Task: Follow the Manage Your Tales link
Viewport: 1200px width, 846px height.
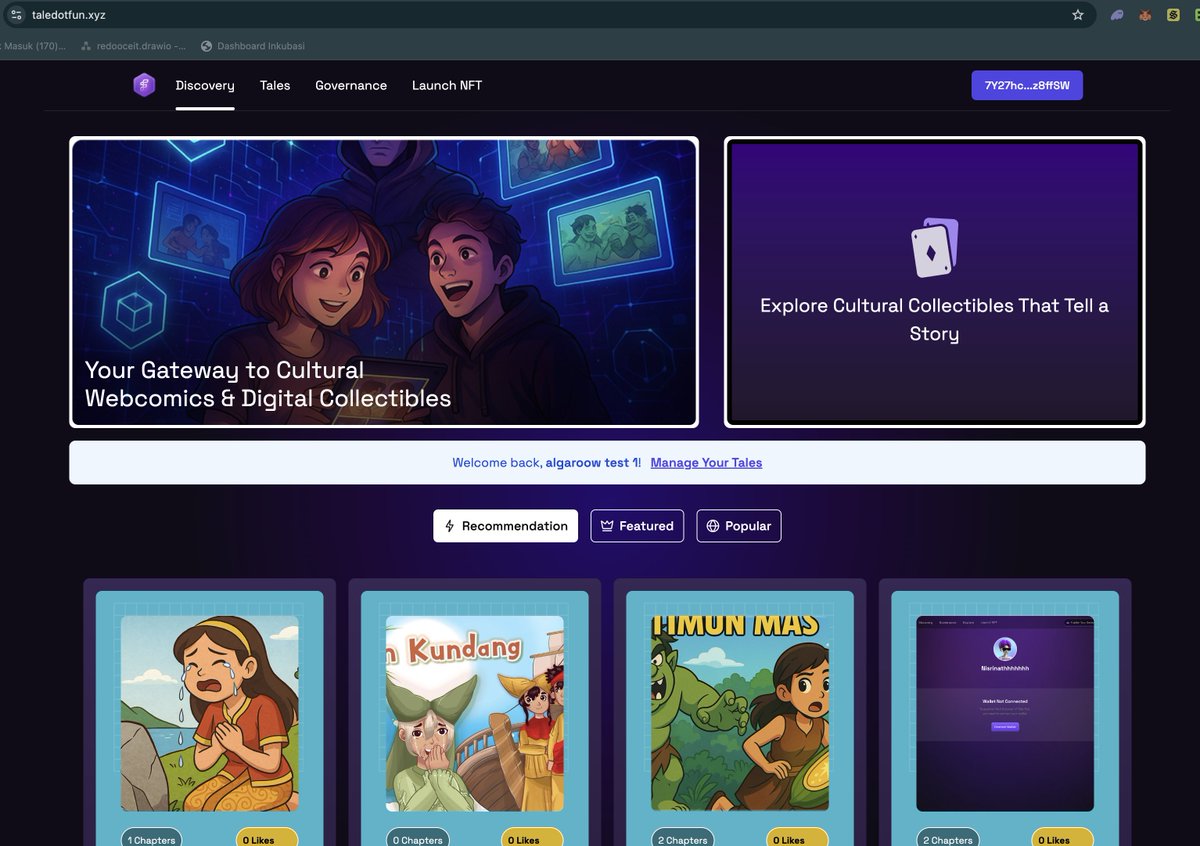Action: tap(706, 463)
